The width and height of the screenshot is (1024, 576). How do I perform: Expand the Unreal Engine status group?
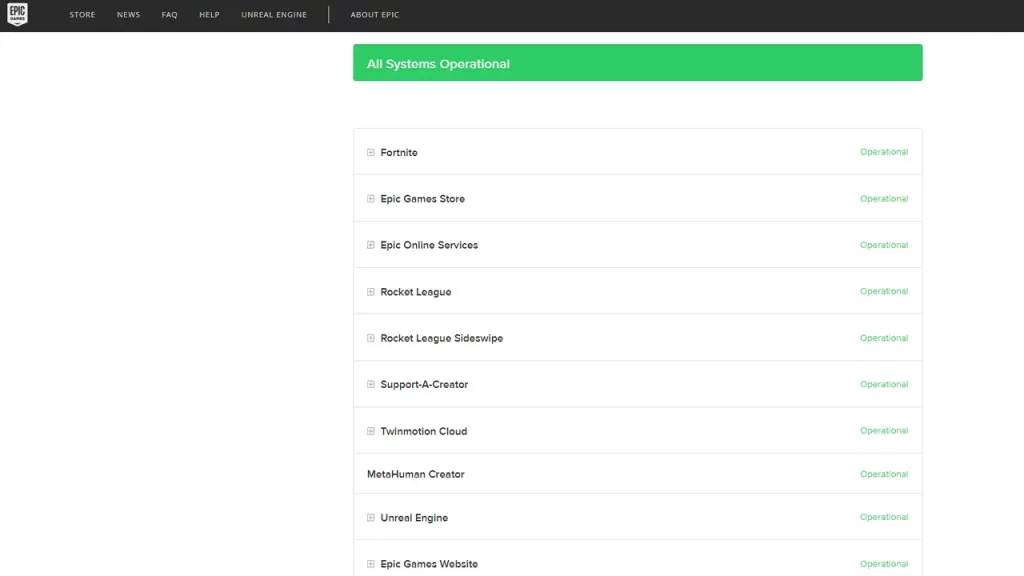click(371, 518)
